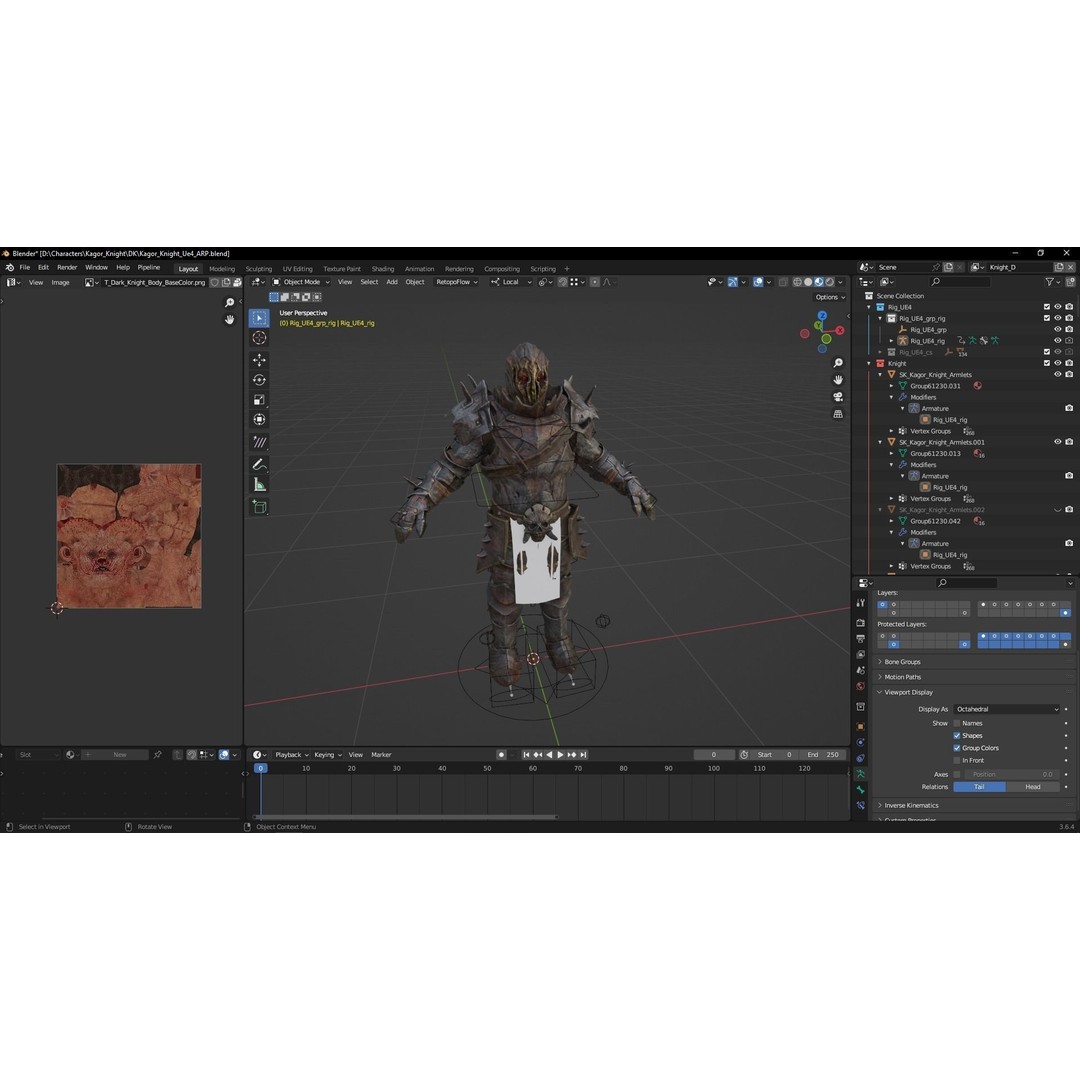Expand the Motion Paths panel
This screenshot has height=1080, width=1080.
pos(902,677)
